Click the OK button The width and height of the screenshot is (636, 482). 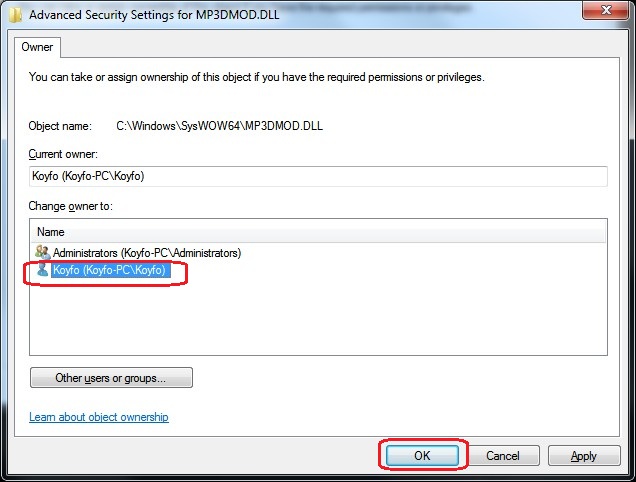tap(422, 456)
